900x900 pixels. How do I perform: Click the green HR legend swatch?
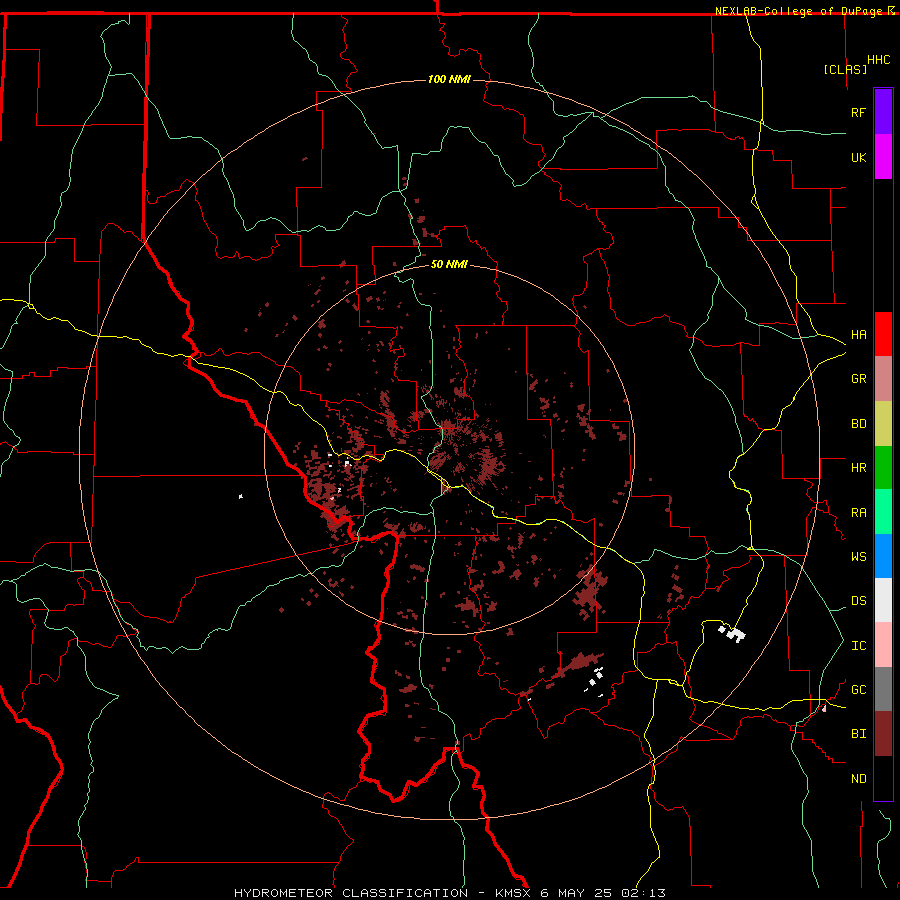tap(883, 468)
